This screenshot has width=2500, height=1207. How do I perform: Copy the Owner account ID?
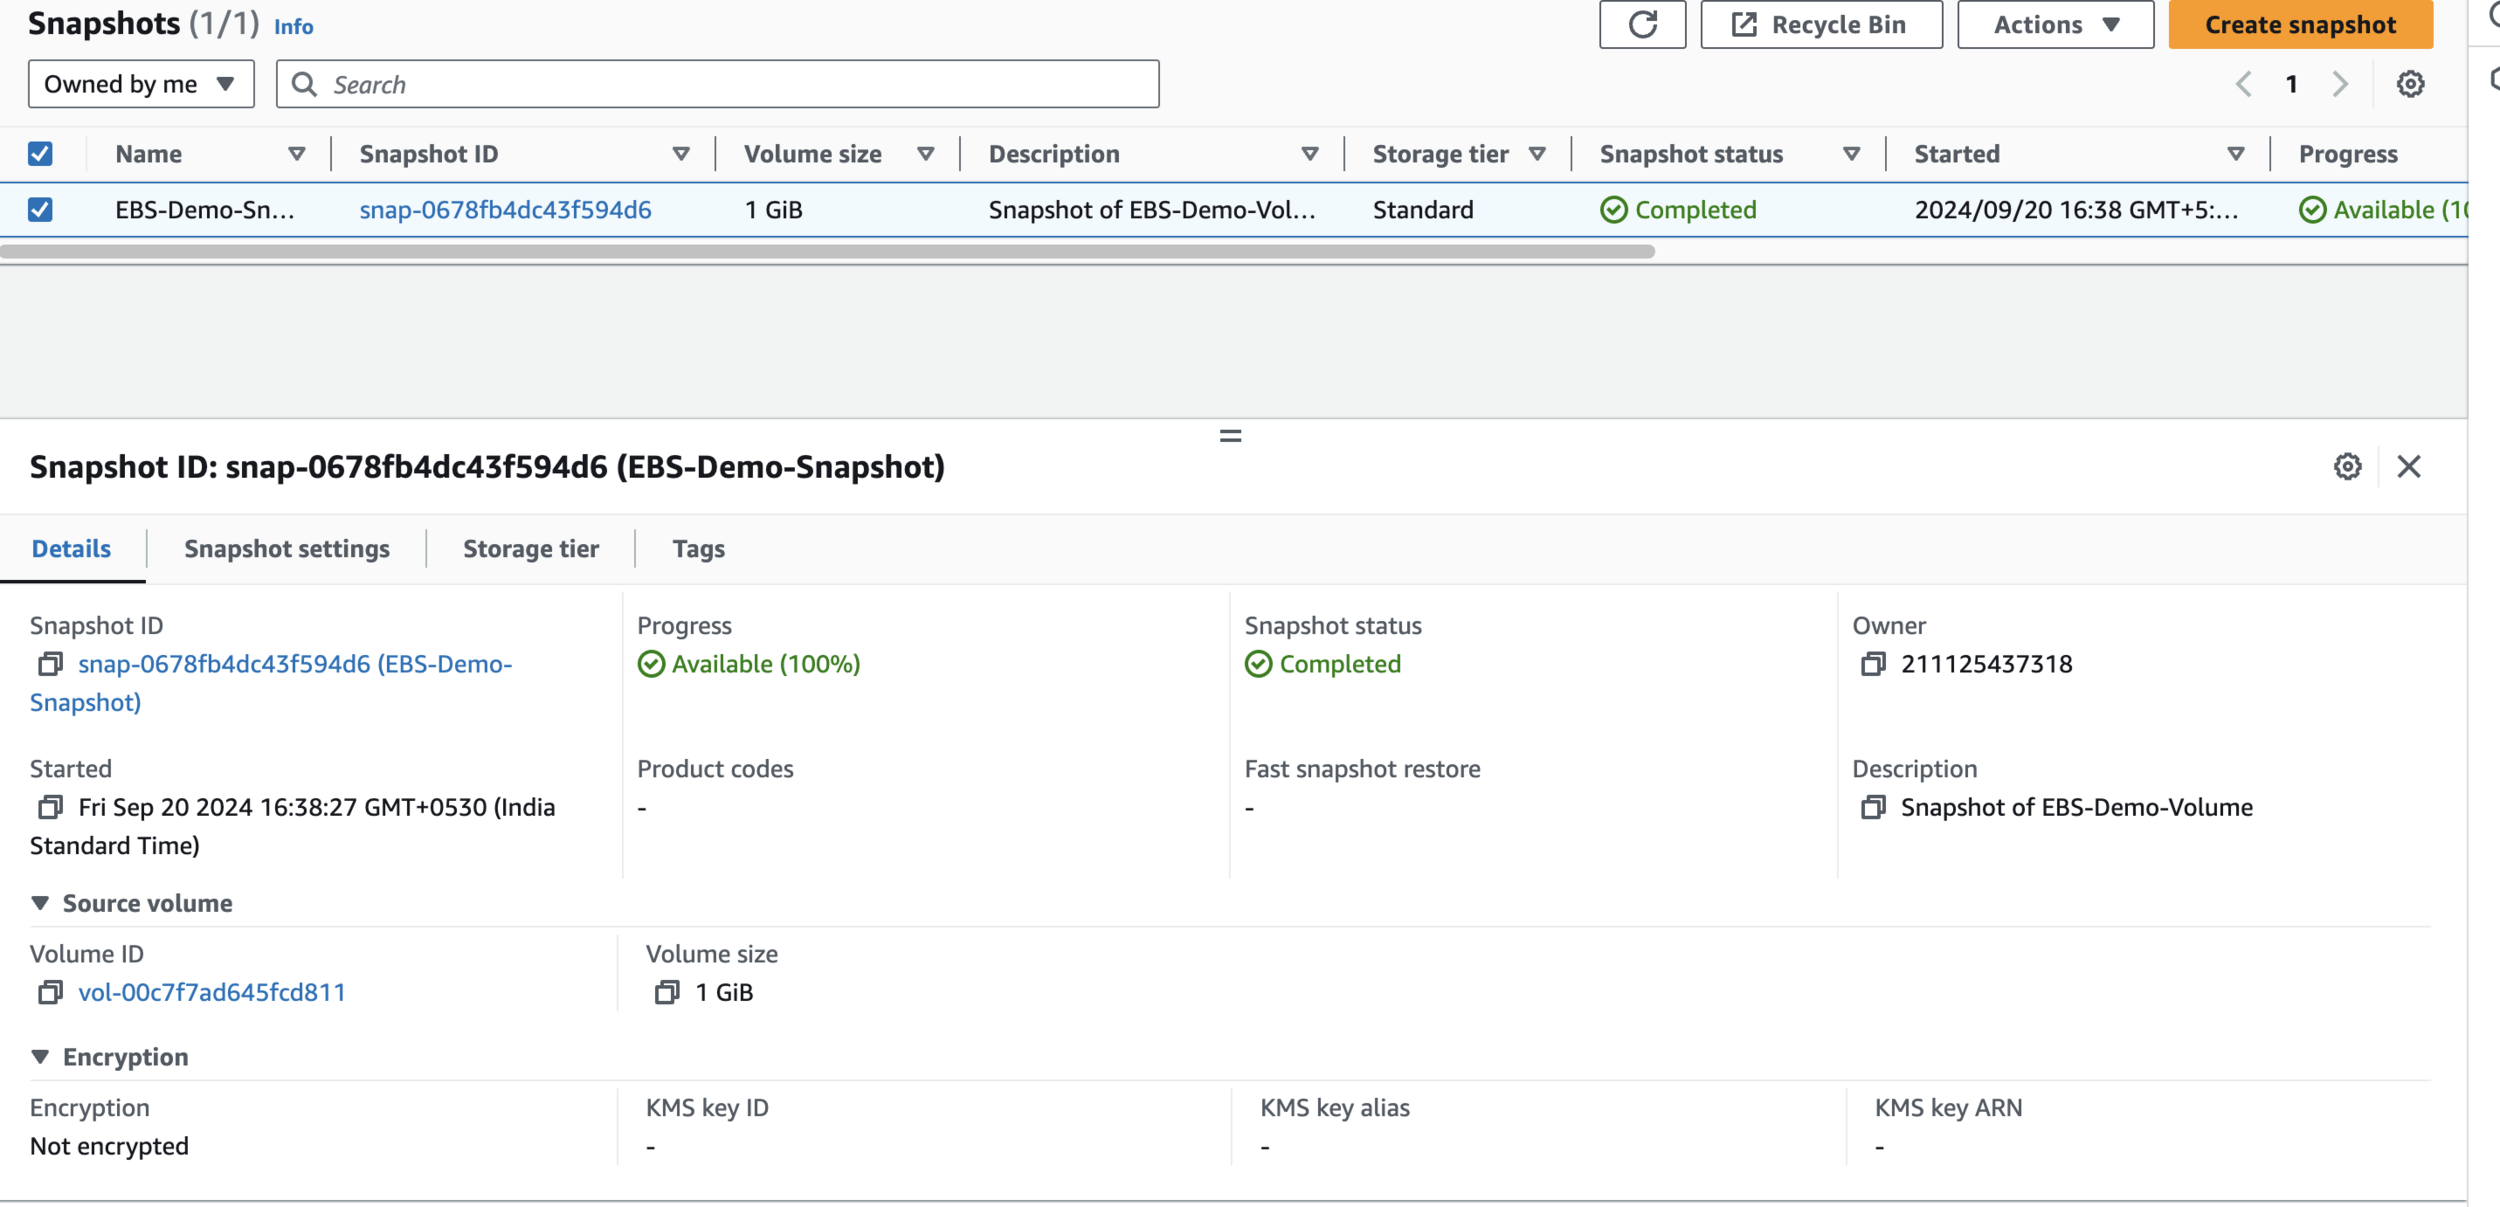[x=1872, y=664]
